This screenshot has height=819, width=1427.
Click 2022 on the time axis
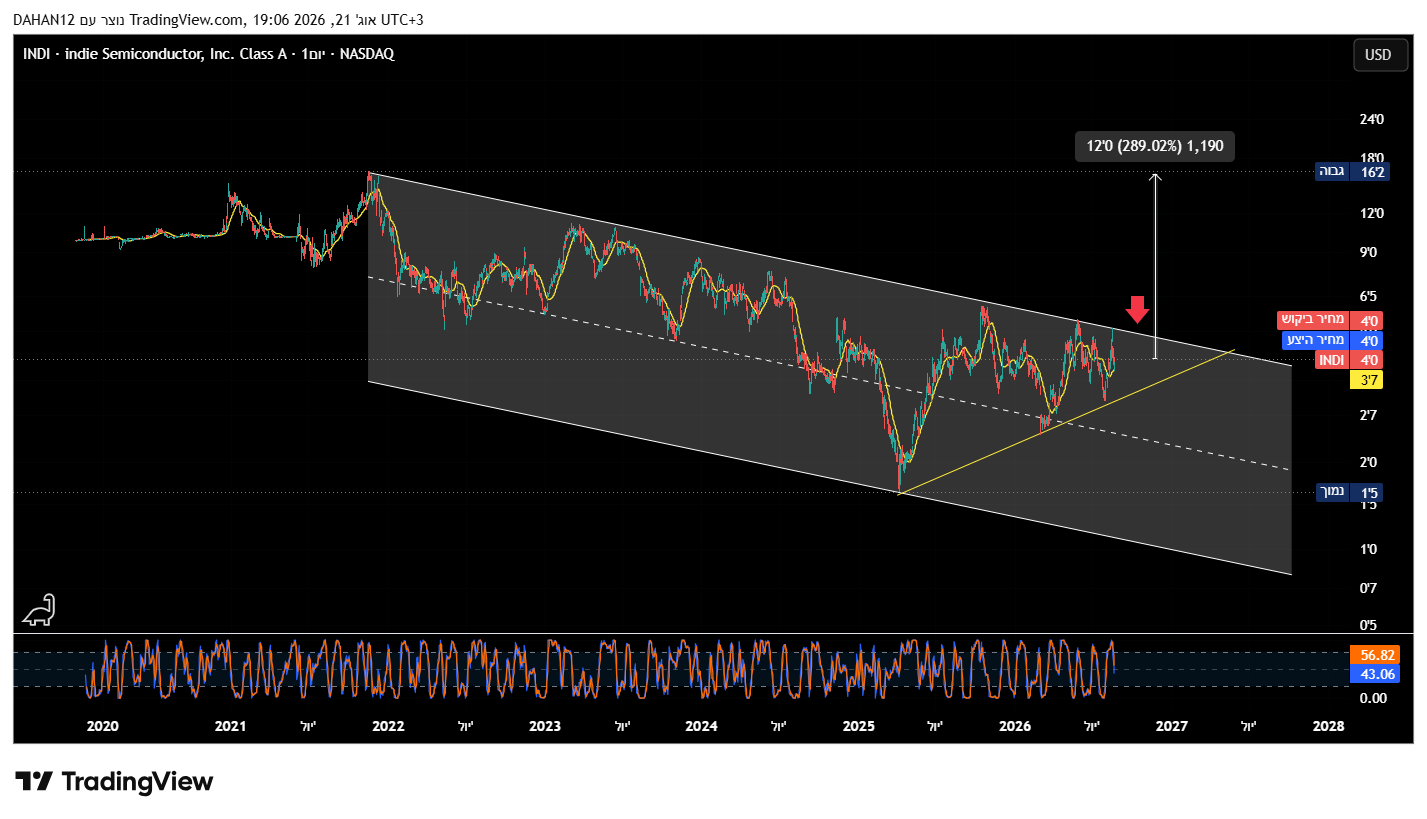[388, 726]
